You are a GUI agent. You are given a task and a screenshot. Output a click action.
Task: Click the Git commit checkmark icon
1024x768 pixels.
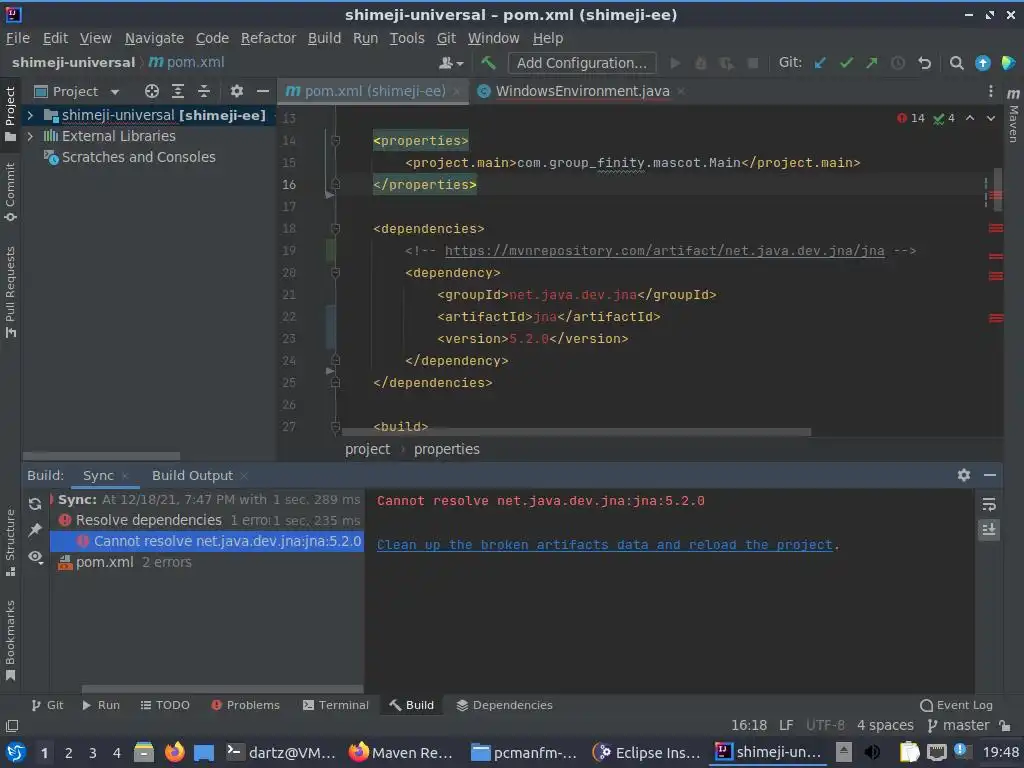point(846,63)
